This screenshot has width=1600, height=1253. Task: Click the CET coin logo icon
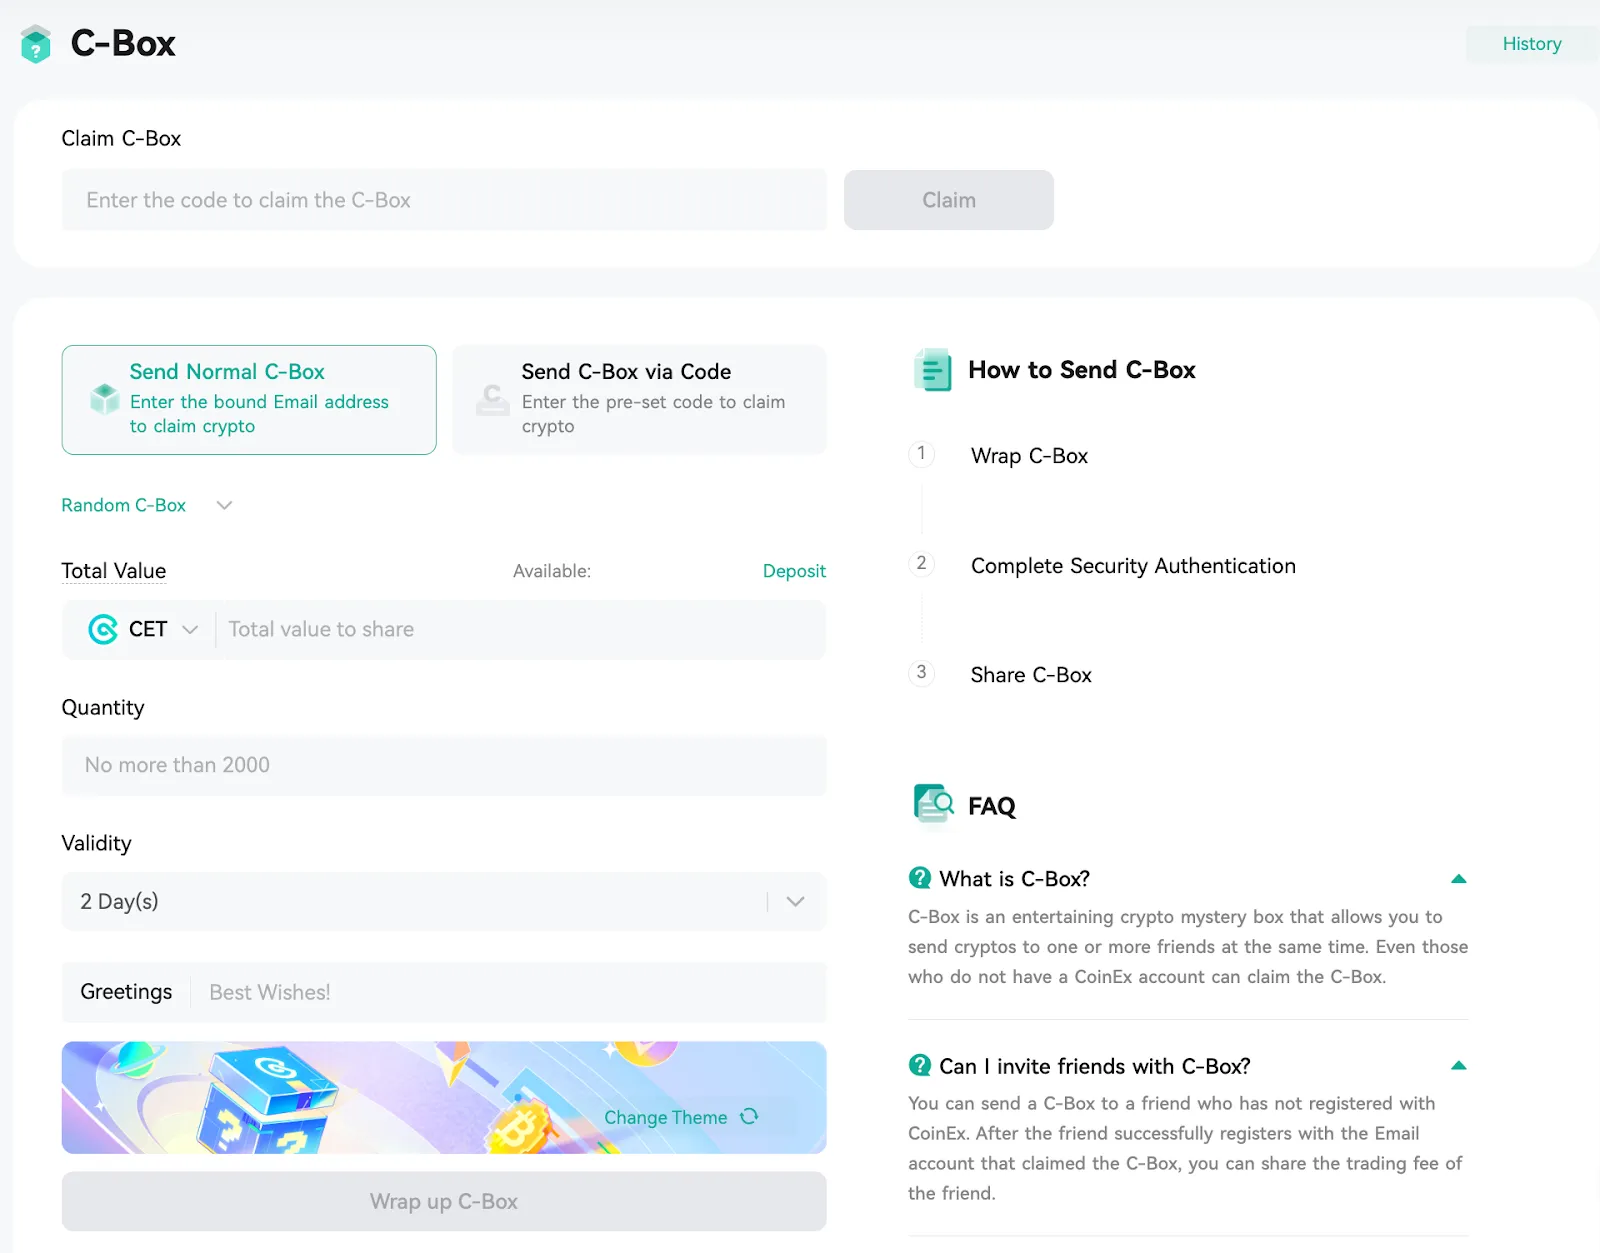(103, 629)
